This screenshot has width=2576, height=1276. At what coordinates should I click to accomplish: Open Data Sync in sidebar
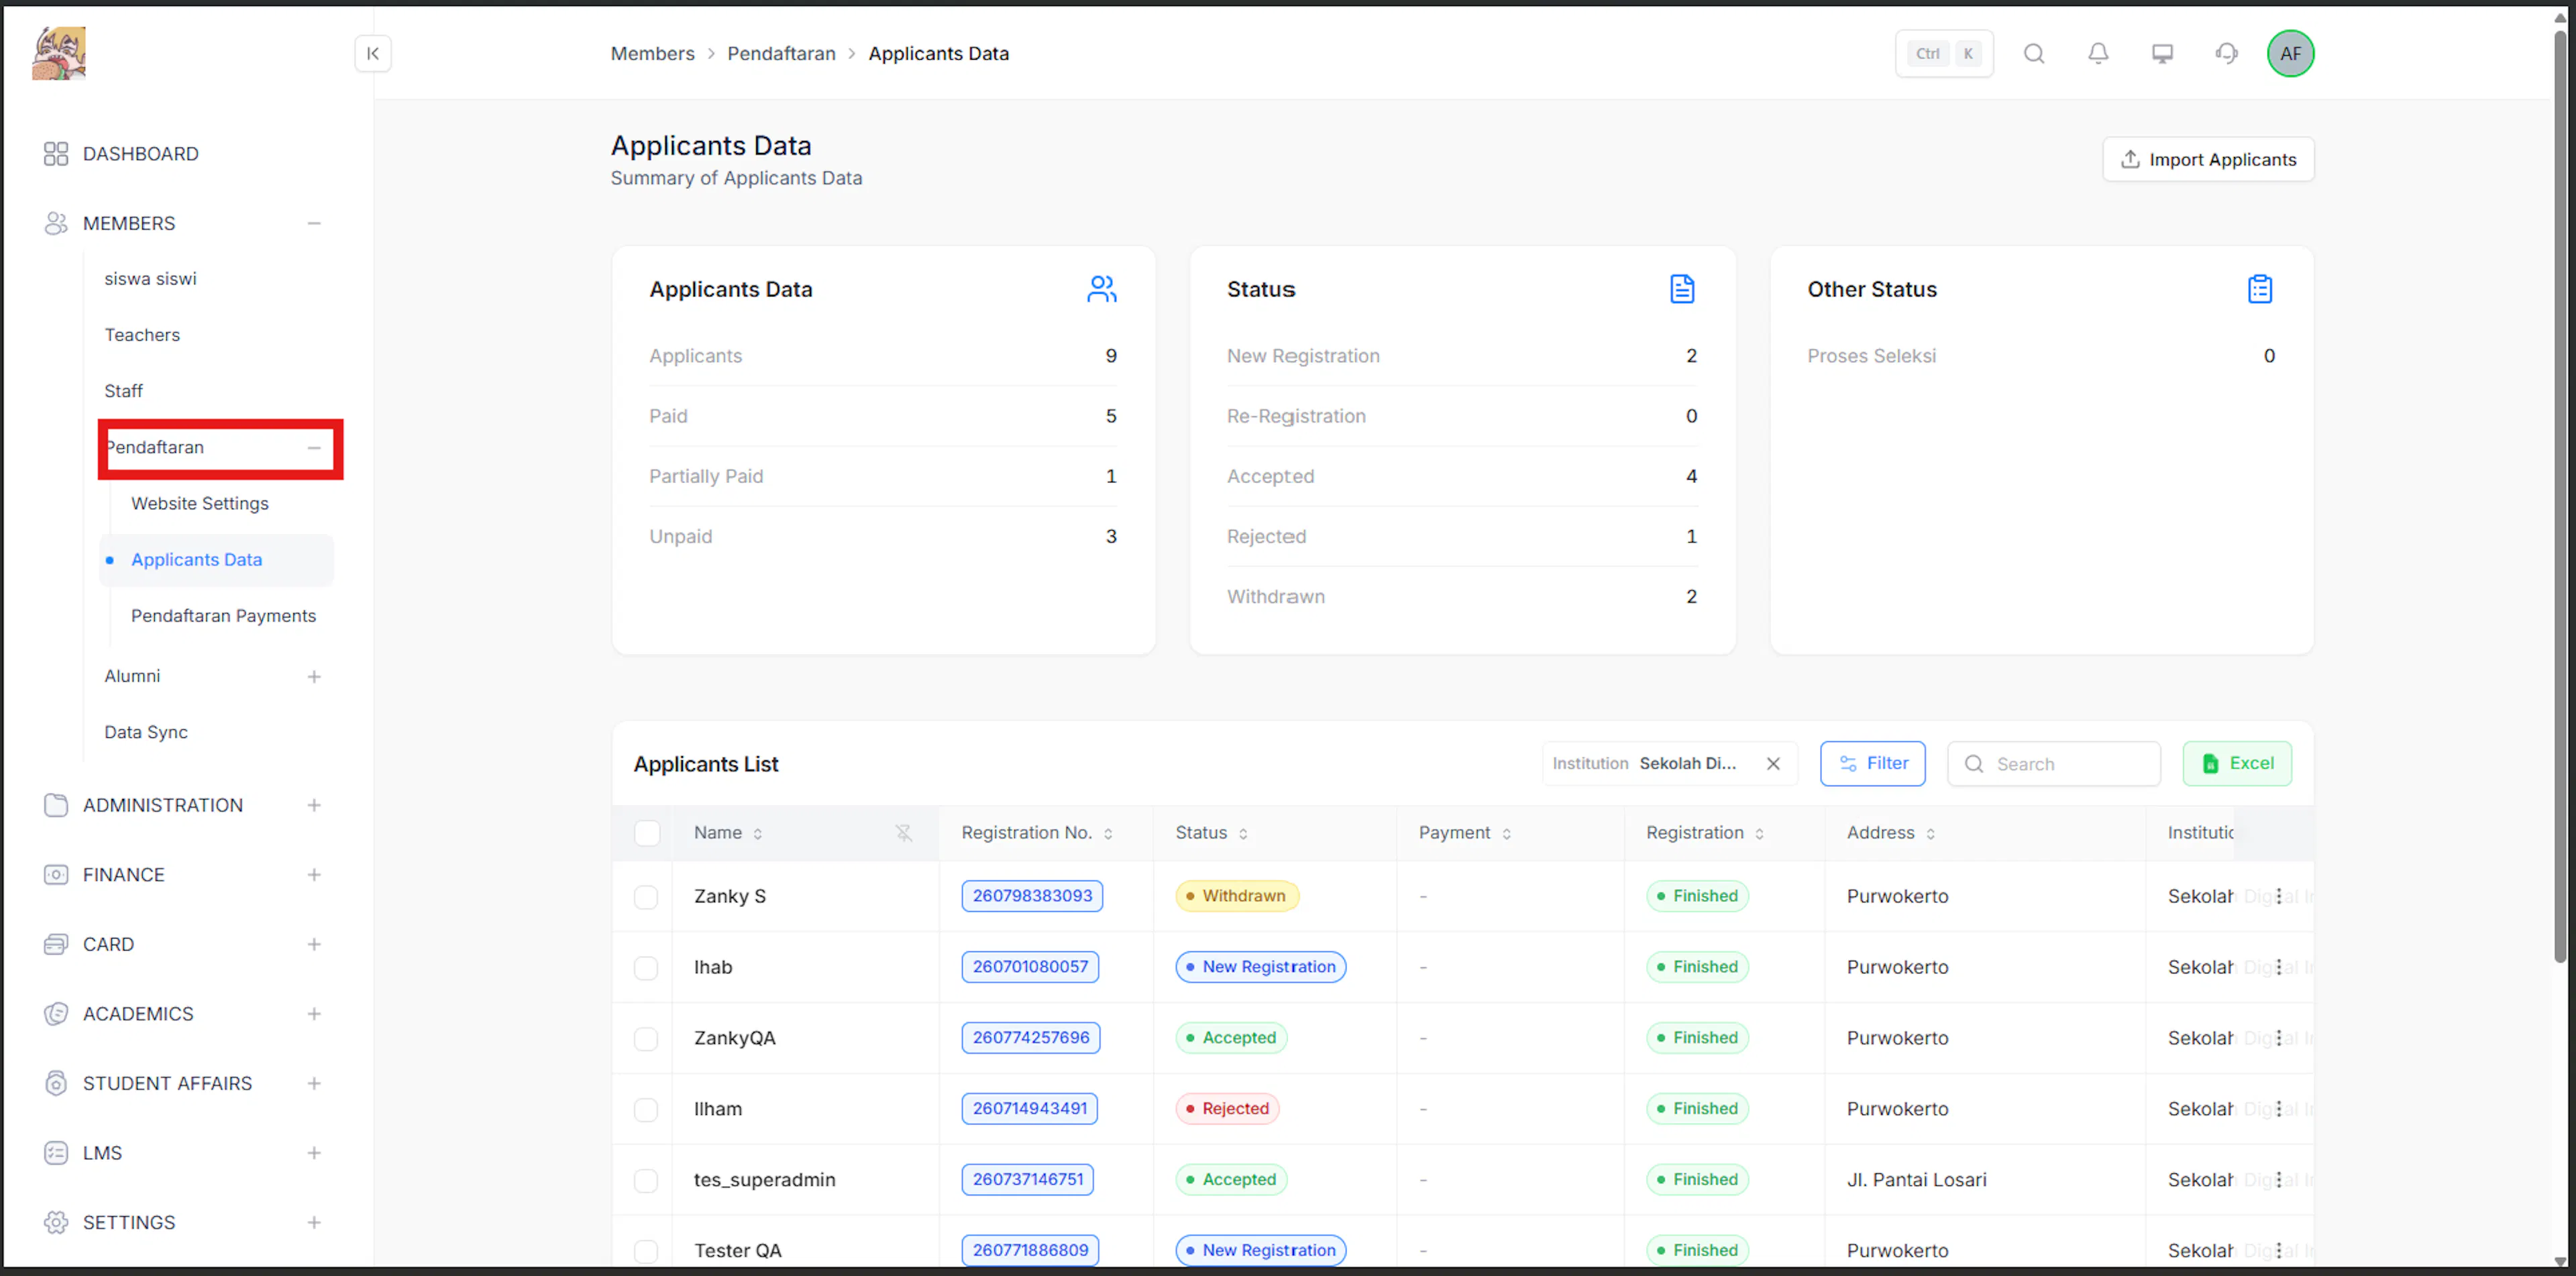146,732
